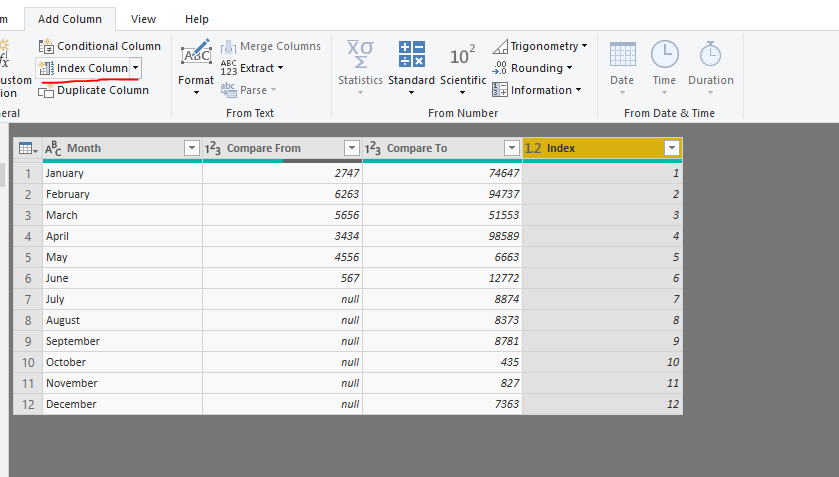This screenshot has width=839, height=477.
Task: Click the Compare To value 94737
Action: coord(442,194)
